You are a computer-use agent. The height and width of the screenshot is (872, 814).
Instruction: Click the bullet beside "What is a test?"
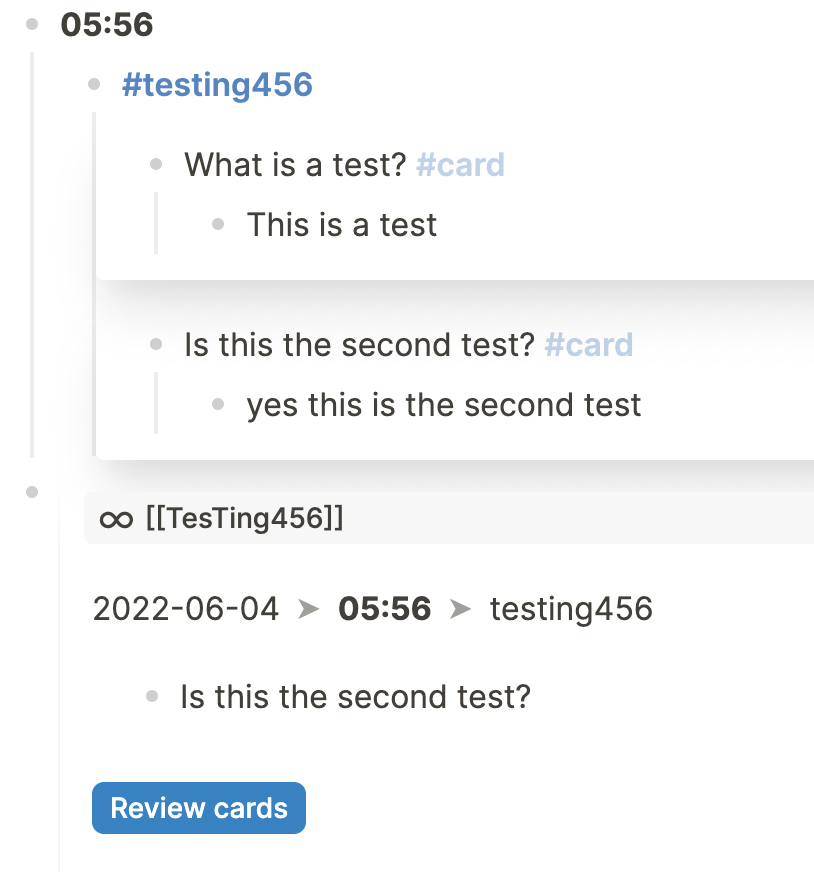click(x=156, y=164)
